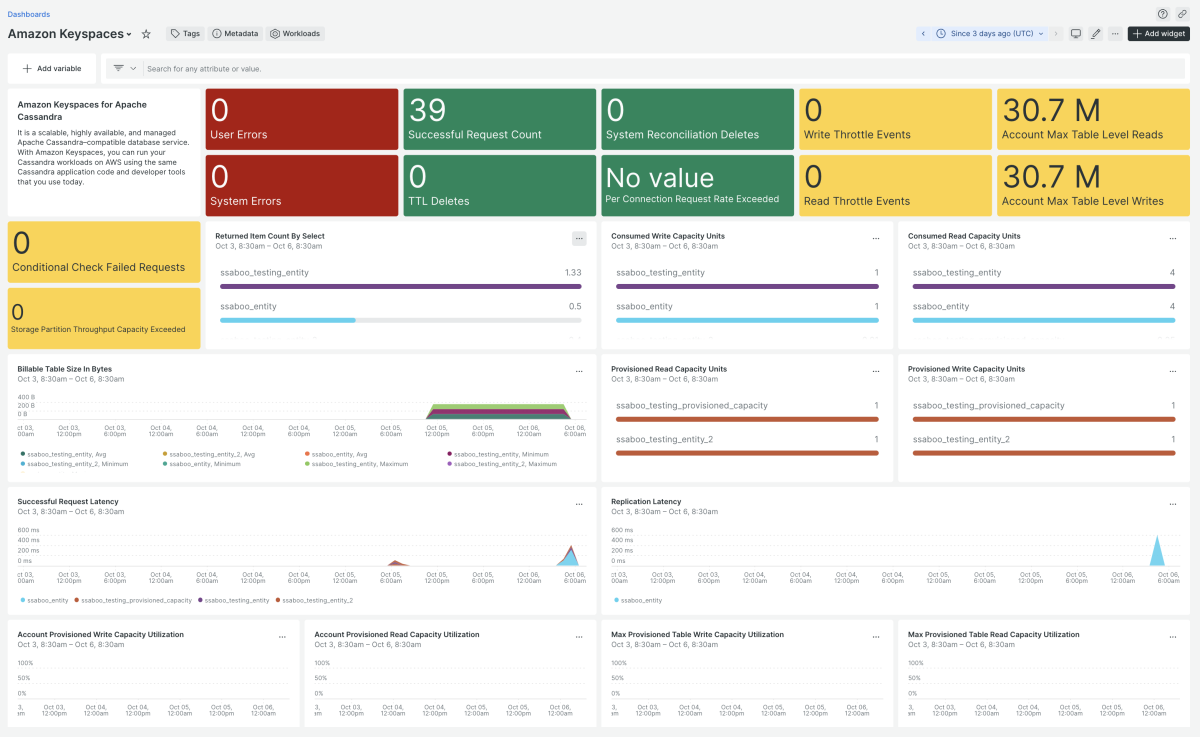Image resolution: width=1200 pixels, height=737 pixels.
Task: Open Returned Item Count By Select widget menu
Action: [x=579, y=238]
